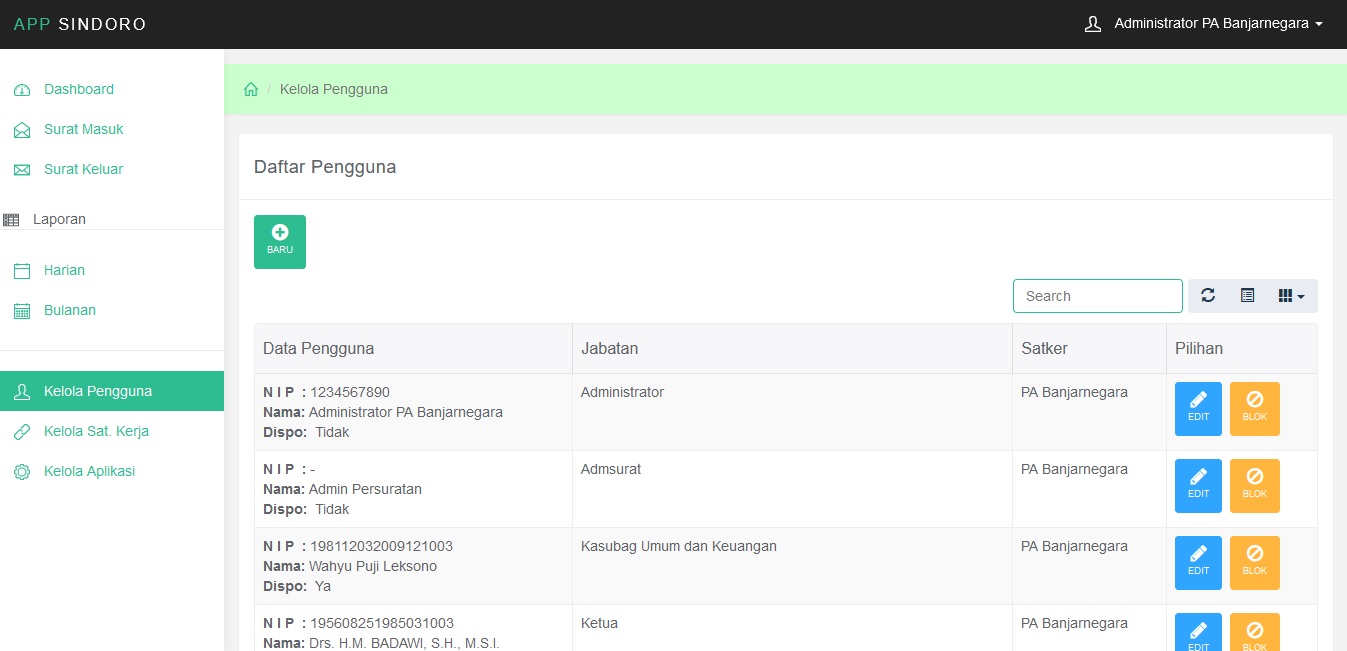Open the Bulanan report
Viewport: 1347px width, 651px height.
[69, 311]
